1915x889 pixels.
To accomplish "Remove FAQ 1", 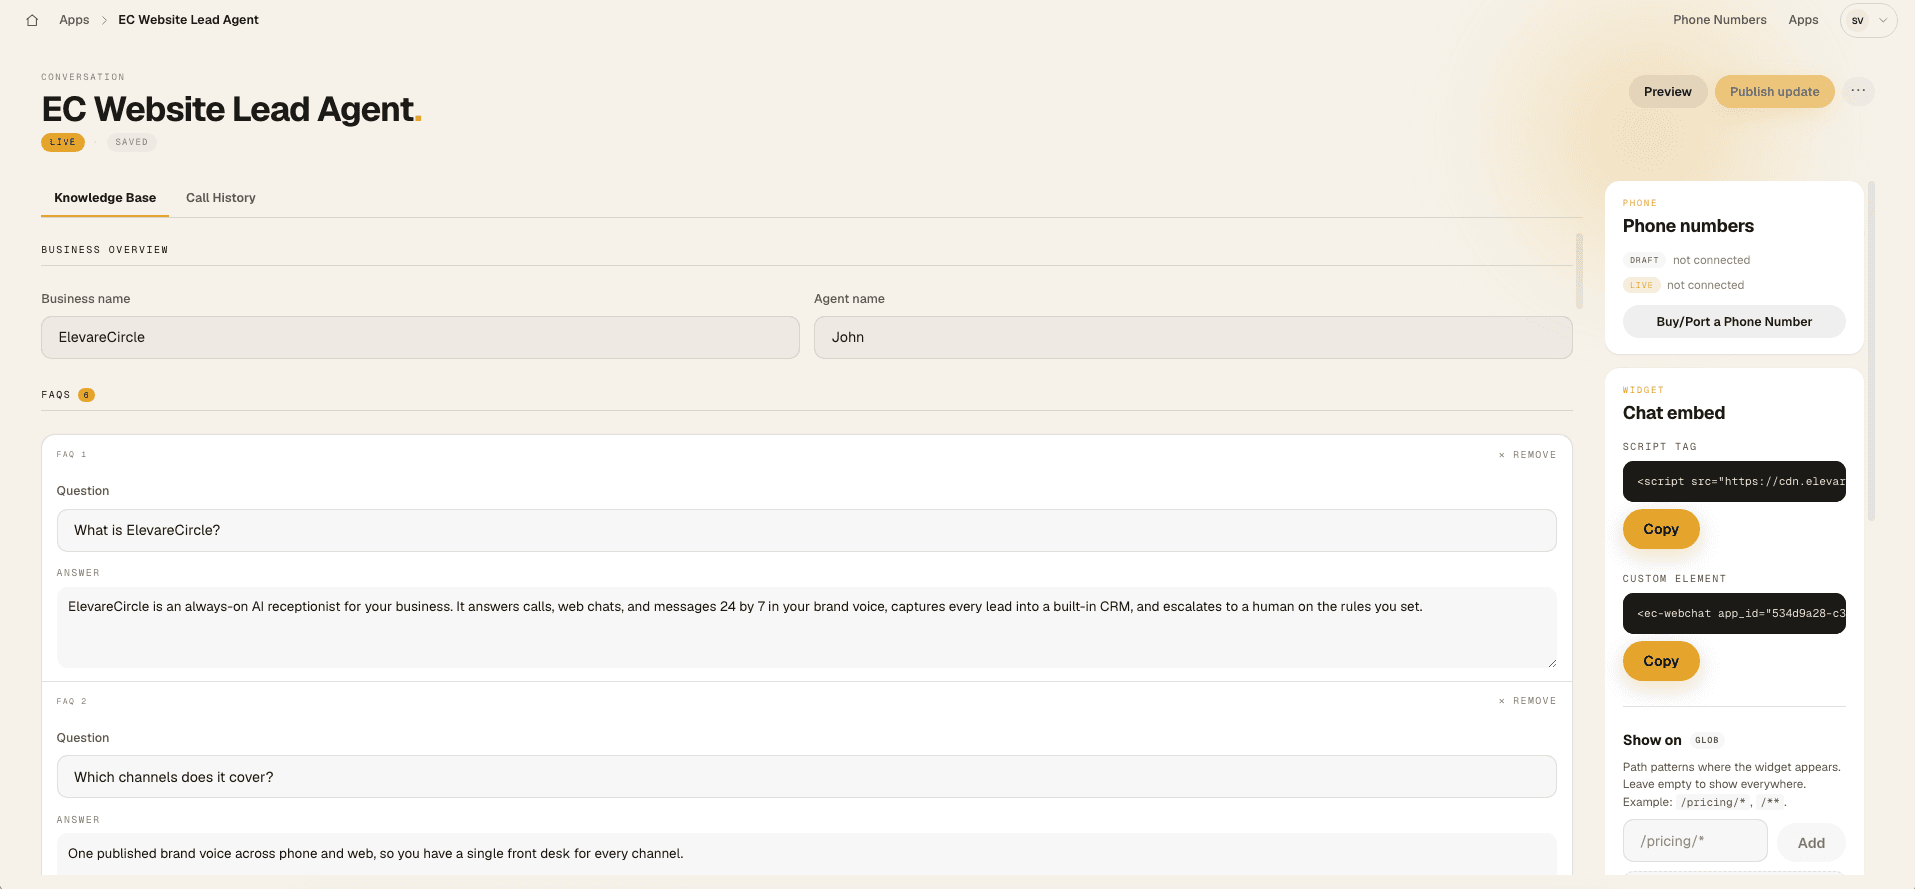I will coord(1527,455).
